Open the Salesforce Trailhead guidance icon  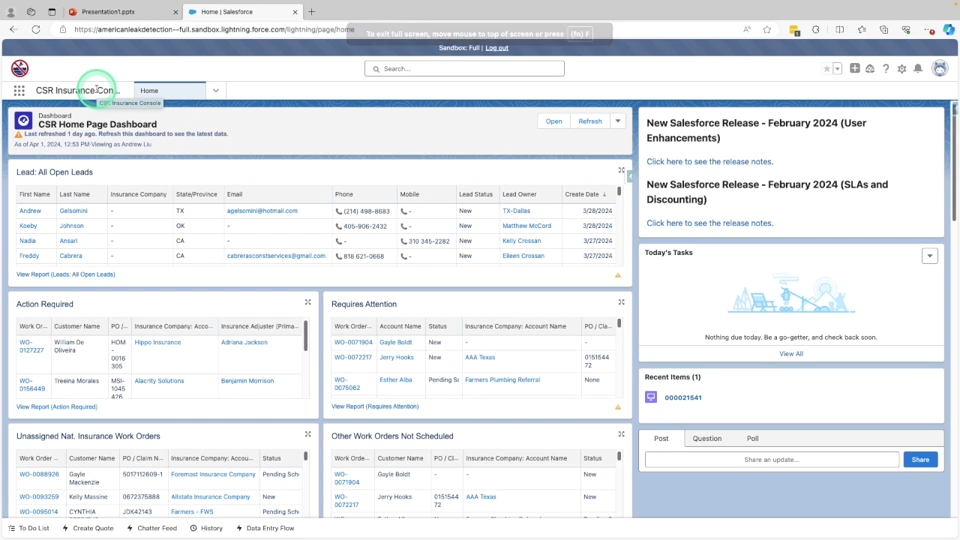click(x=870, y=69)
